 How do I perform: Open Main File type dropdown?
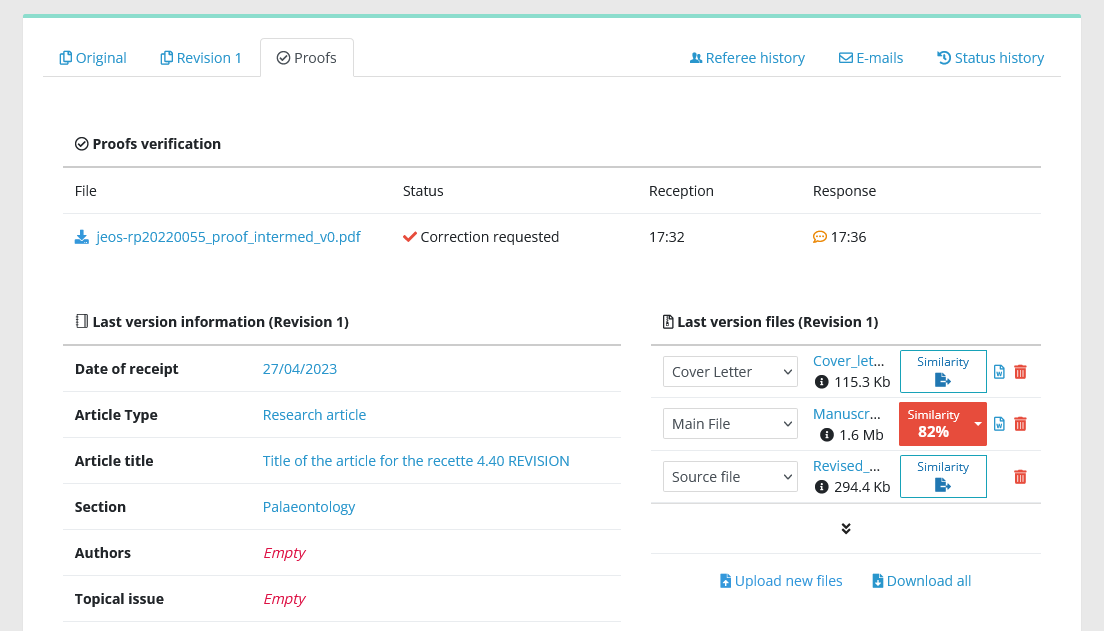pyautogui.click(x=730, y=424)
